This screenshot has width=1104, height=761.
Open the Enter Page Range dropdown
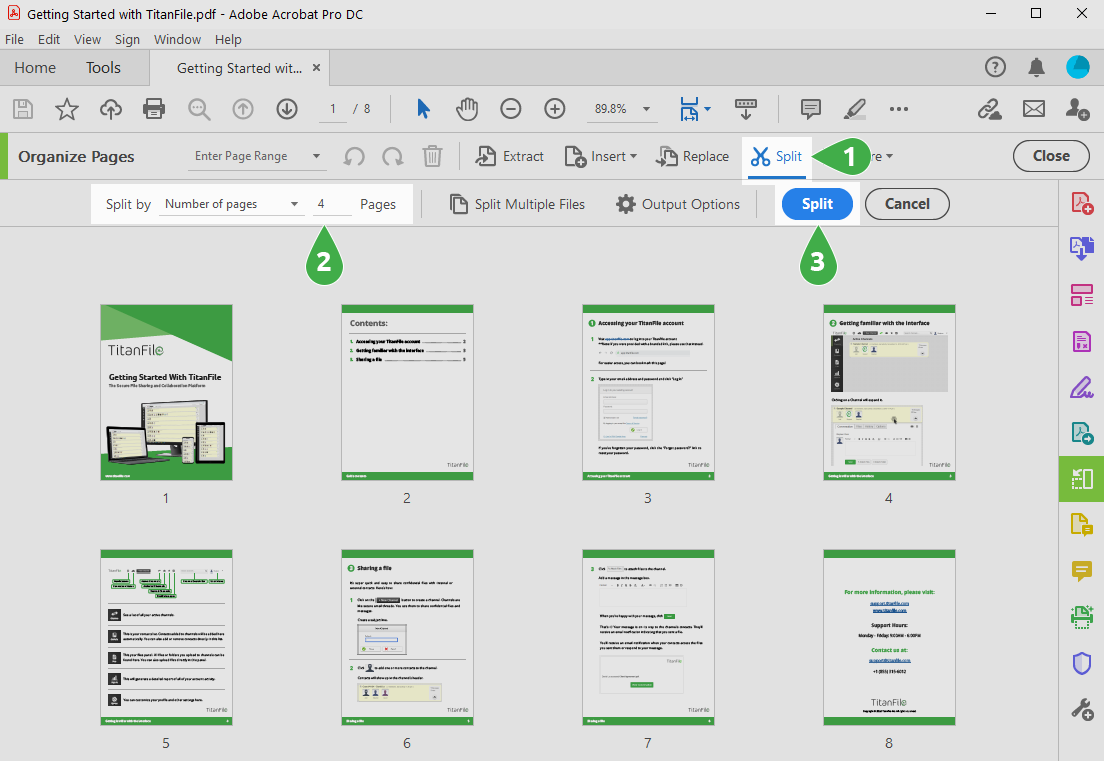(x=258, y=156)
